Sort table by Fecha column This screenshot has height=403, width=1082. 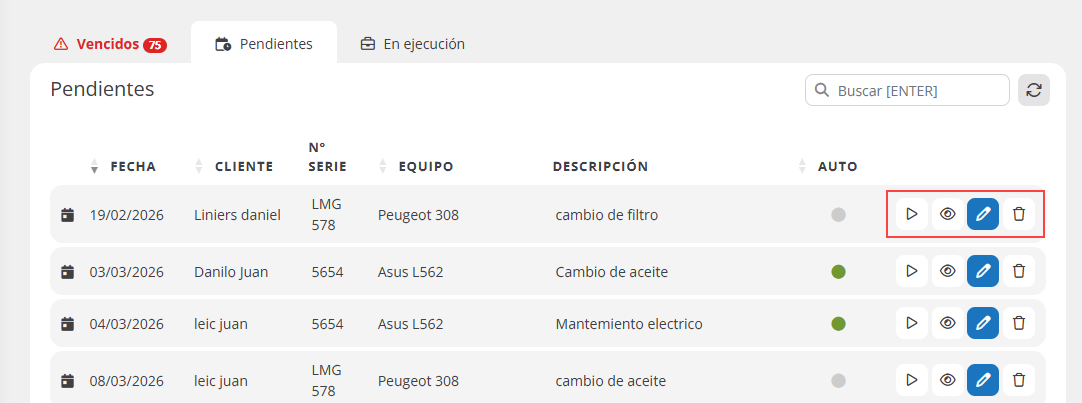[x=132, y=166]
